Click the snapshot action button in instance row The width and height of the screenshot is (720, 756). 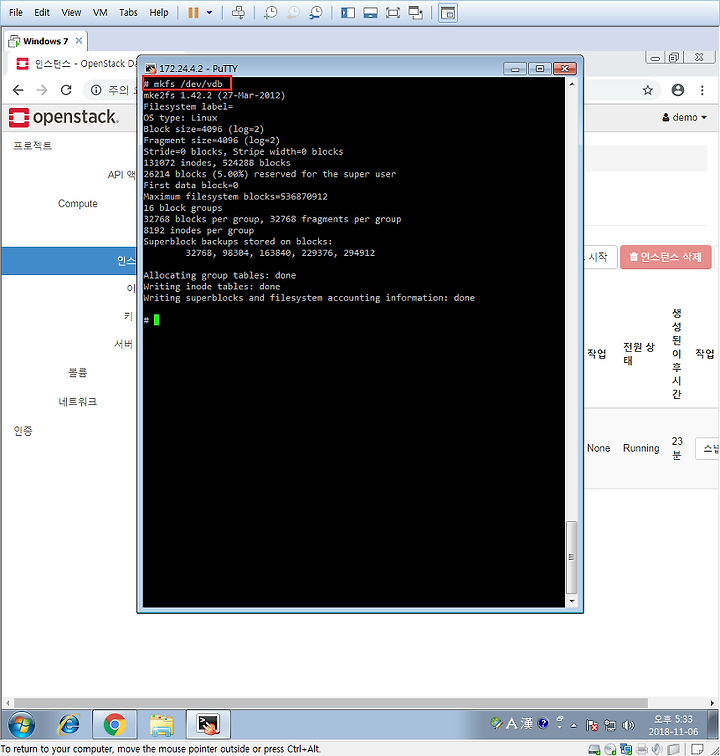pos(708,449)
